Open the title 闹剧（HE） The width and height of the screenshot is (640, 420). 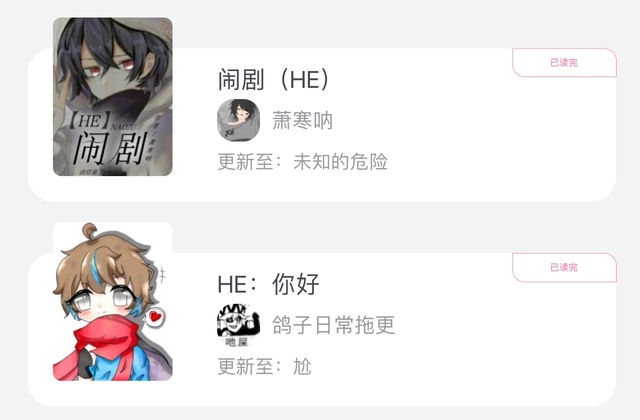pyautogui.click(x=274, y=79)
